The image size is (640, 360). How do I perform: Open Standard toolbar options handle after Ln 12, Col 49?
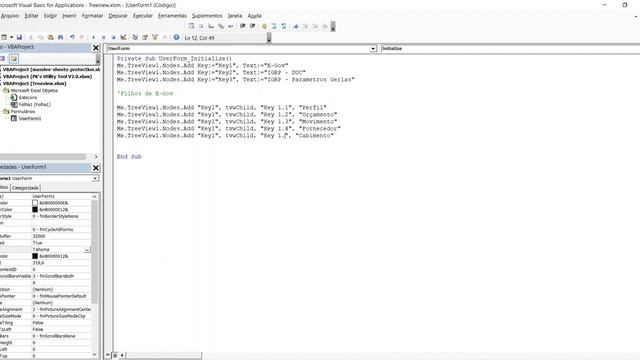tap(269, 38)
